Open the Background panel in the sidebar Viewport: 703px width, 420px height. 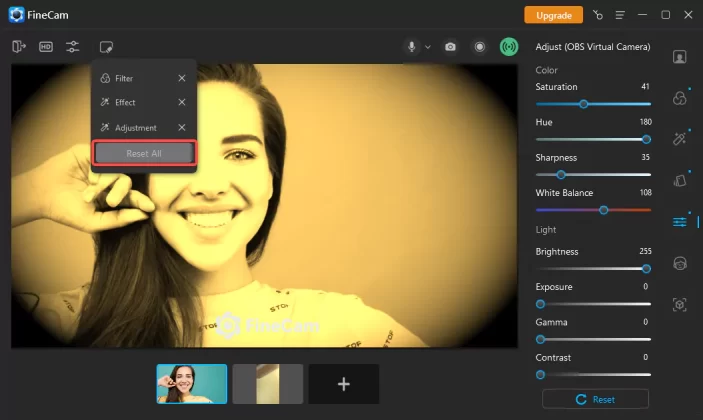[x=680, y=57]
